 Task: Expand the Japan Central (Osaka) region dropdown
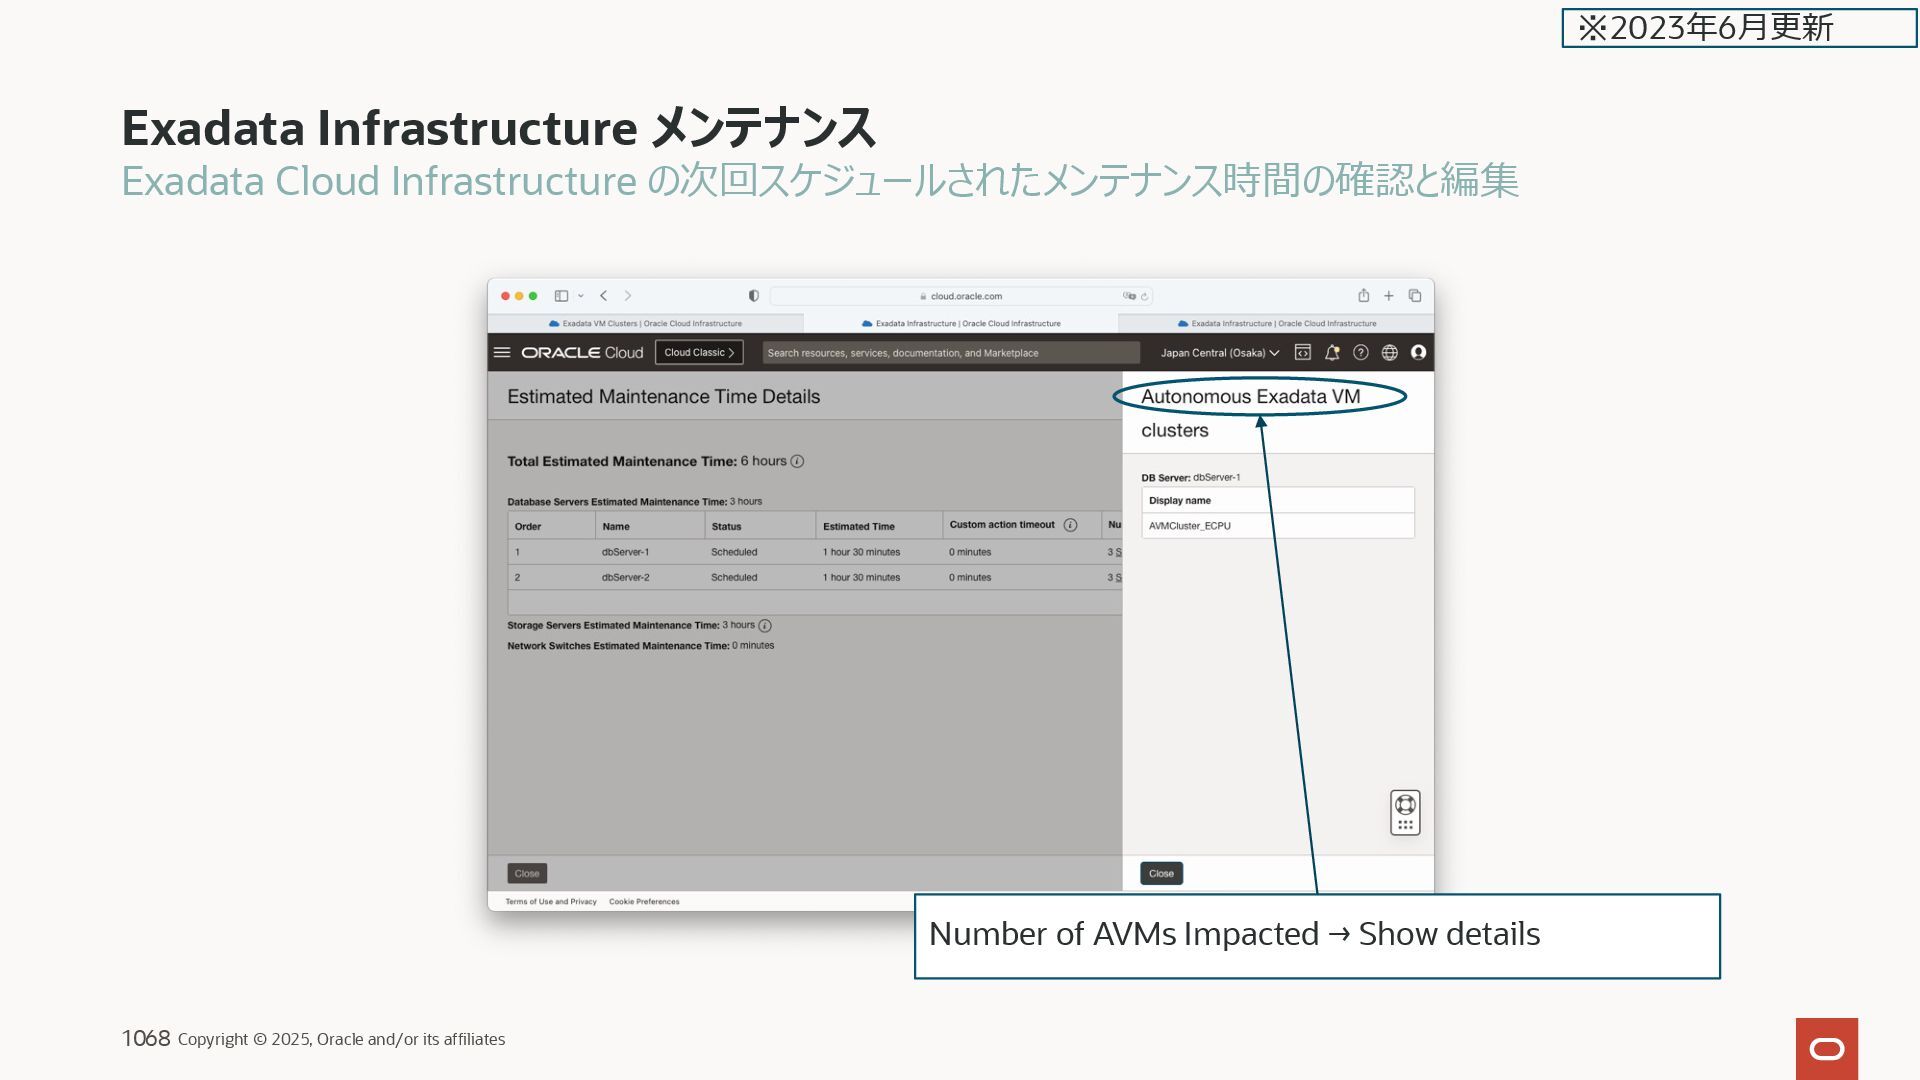tap(1219, 353)
